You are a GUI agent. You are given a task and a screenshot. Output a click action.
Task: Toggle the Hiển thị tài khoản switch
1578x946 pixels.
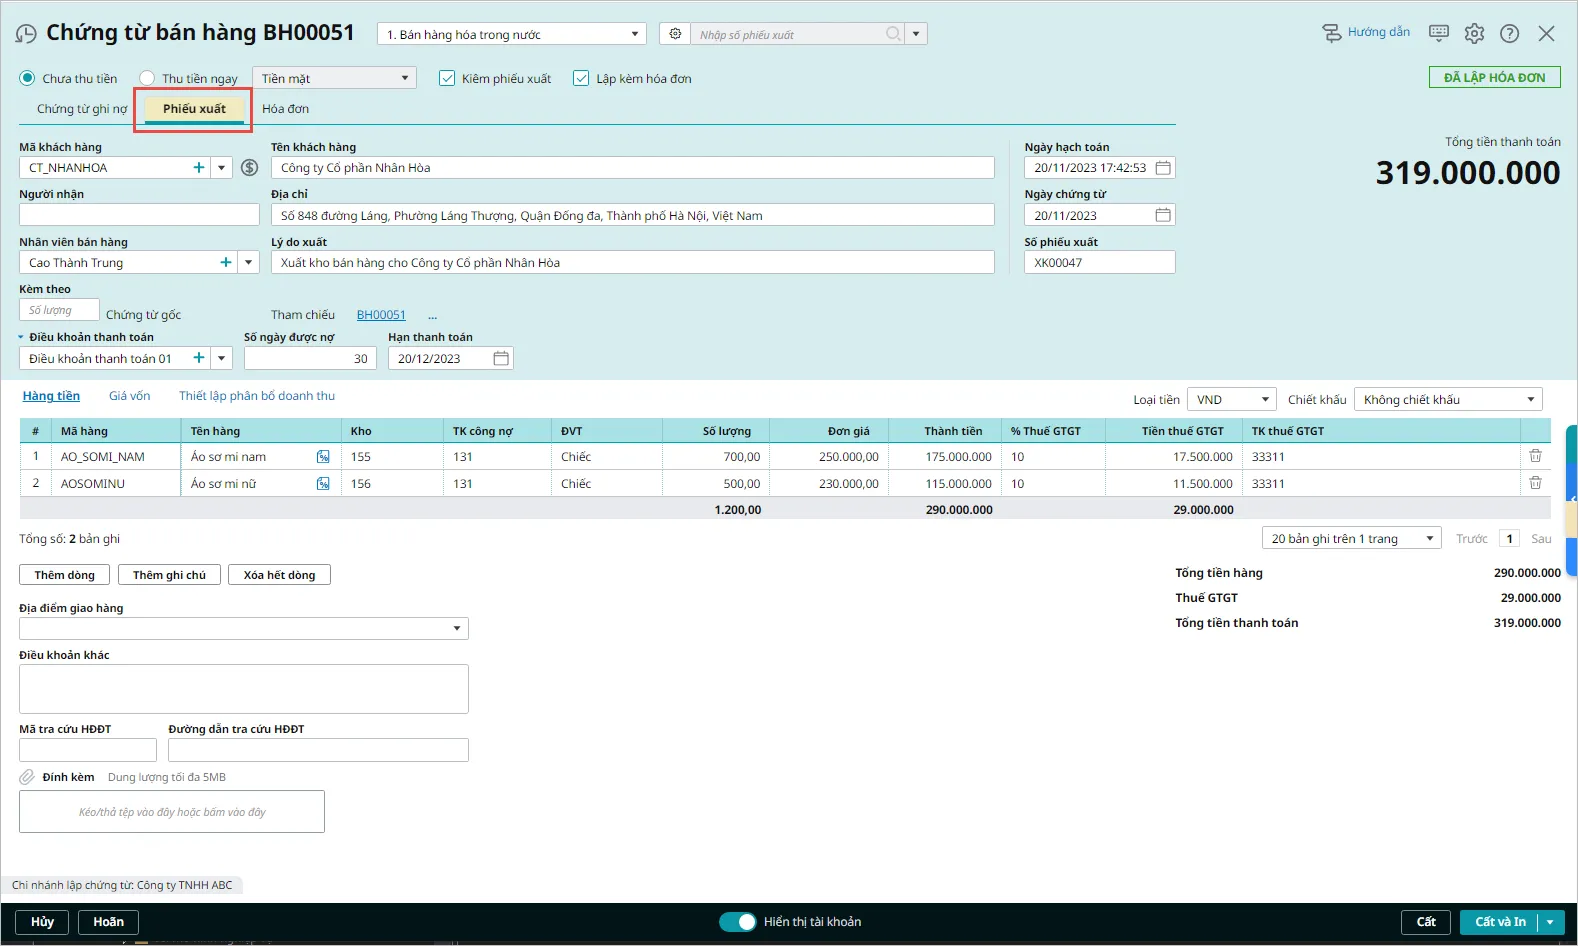[x=738, y=922]
